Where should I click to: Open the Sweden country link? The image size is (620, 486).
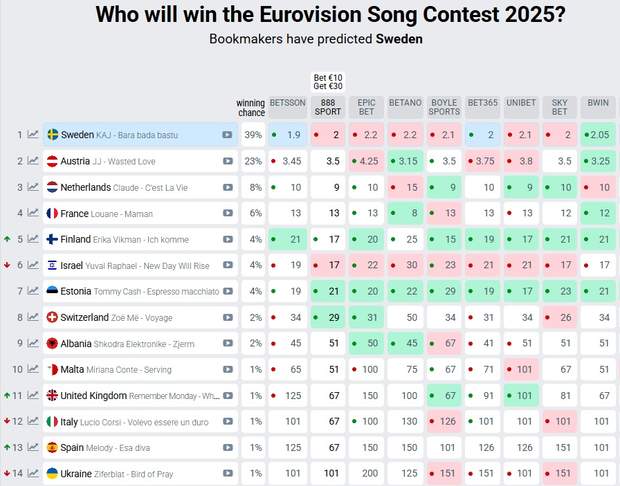[x=77, y=135]
